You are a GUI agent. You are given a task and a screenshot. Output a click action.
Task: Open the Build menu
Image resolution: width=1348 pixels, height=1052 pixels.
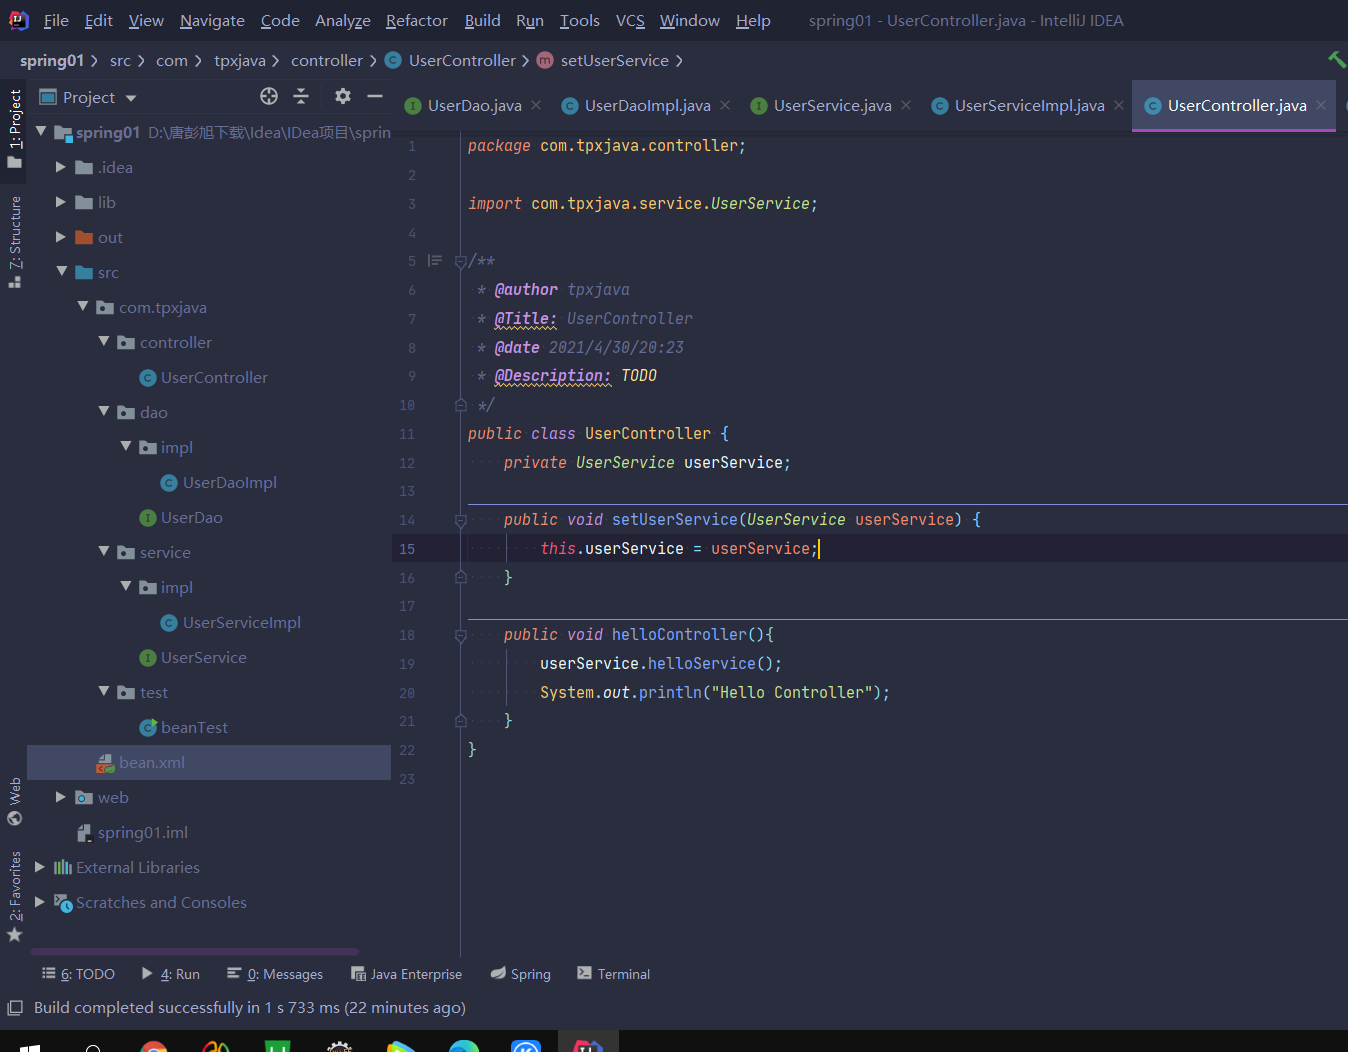click(482, 20)
